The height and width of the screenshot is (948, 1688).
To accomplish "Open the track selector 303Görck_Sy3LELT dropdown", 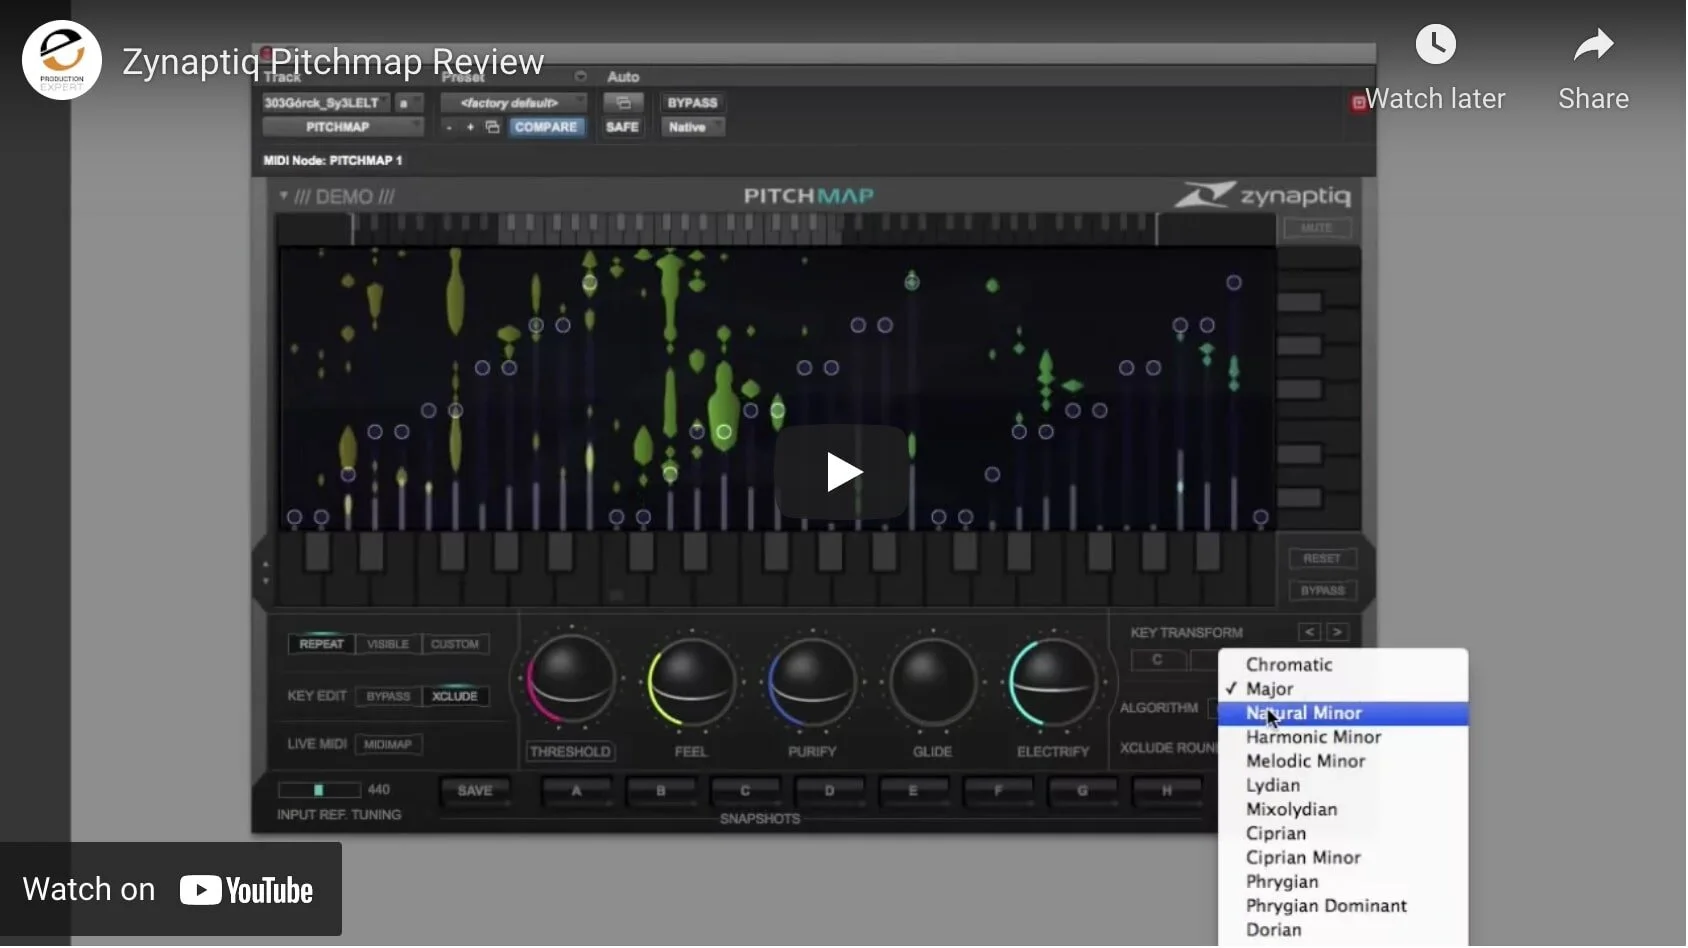I will (x=327, y=102).
